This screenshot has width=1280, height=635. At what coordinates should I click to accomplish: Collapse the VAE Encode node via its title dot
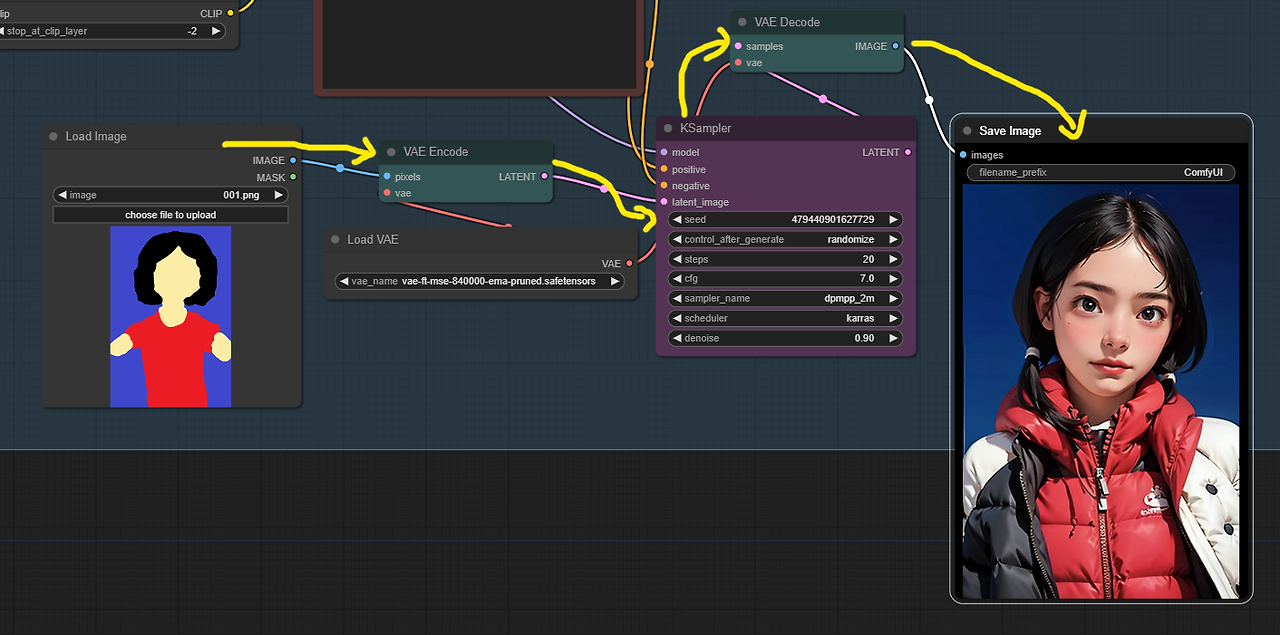(391, 152)
